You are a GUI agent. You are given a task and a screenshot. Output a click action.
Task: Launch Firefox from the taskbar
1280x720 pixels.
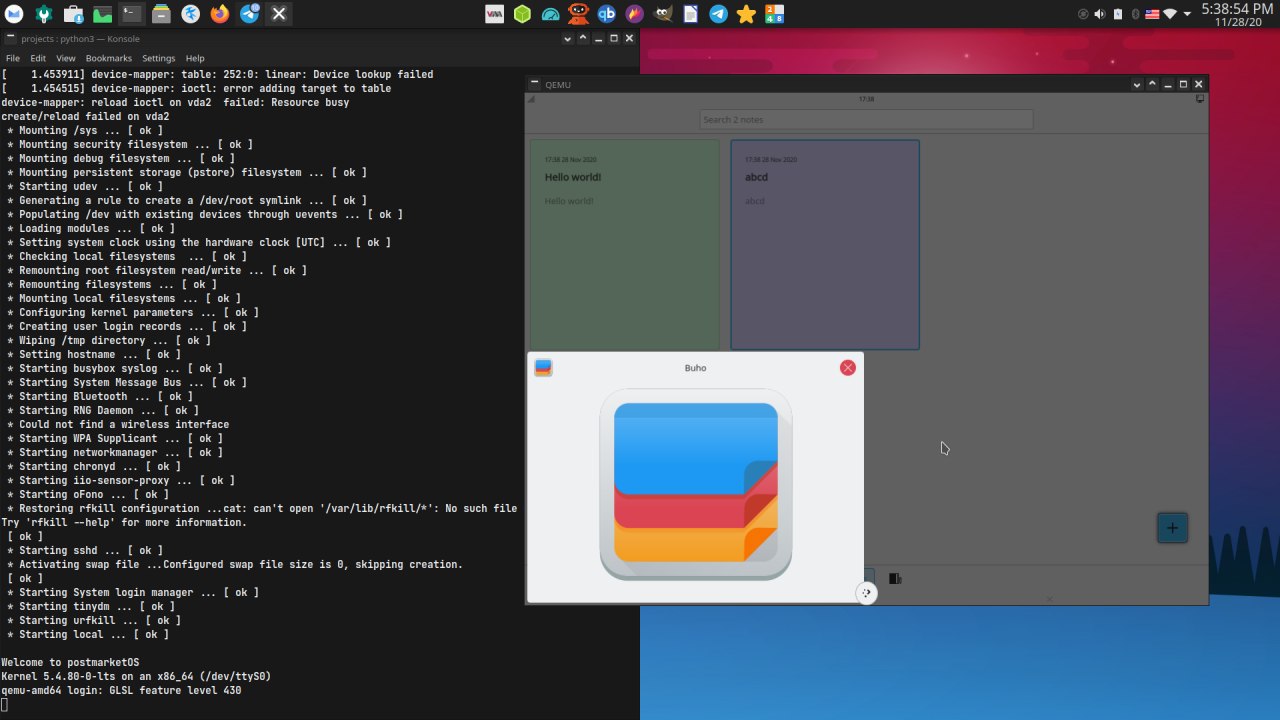tap(220, 14)
